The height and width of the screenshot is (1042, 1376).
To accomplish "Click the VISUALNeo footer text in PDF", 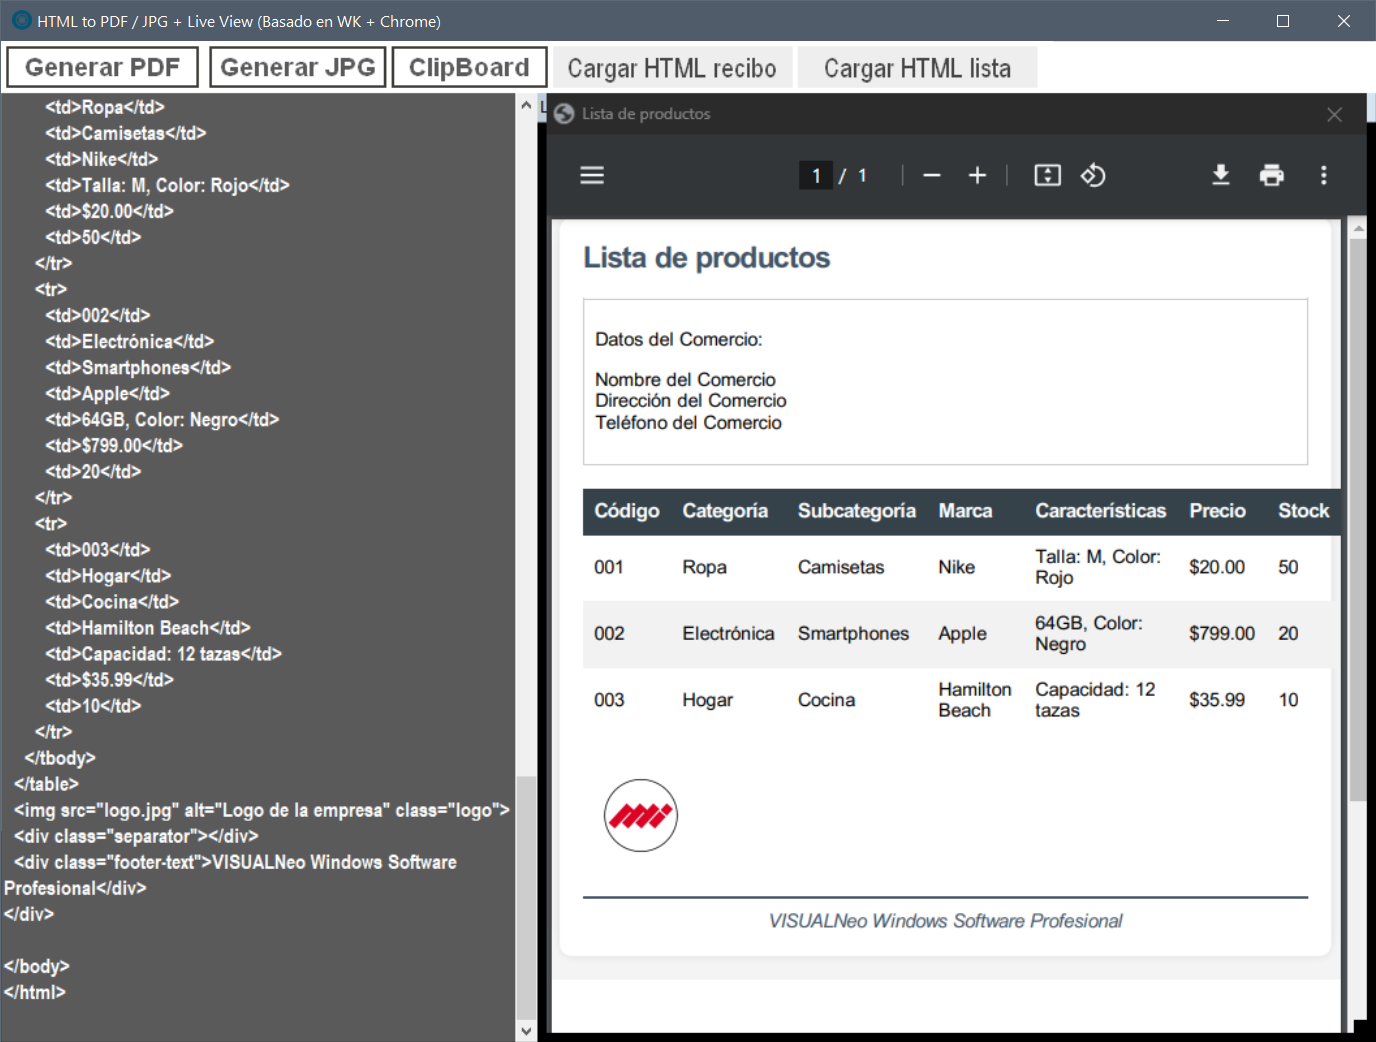I will pyautogui.click(x=945, y=921).
